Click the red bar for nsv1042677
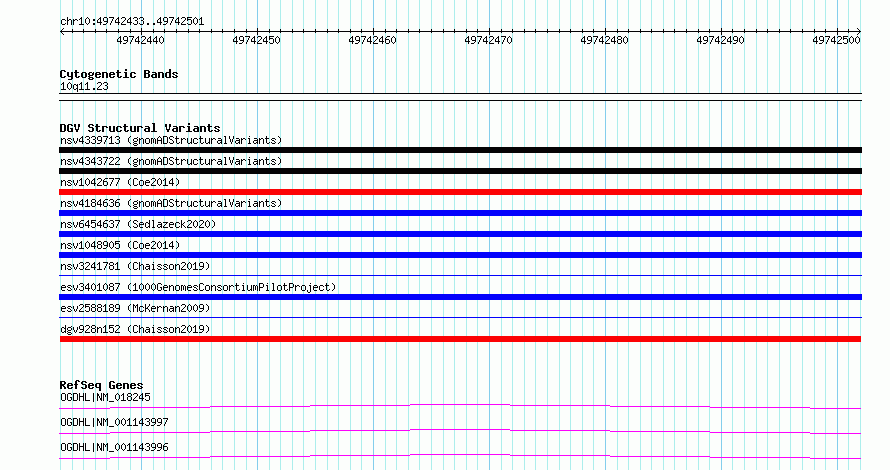Viewport: 890px width, 470px height. point(460,192)
